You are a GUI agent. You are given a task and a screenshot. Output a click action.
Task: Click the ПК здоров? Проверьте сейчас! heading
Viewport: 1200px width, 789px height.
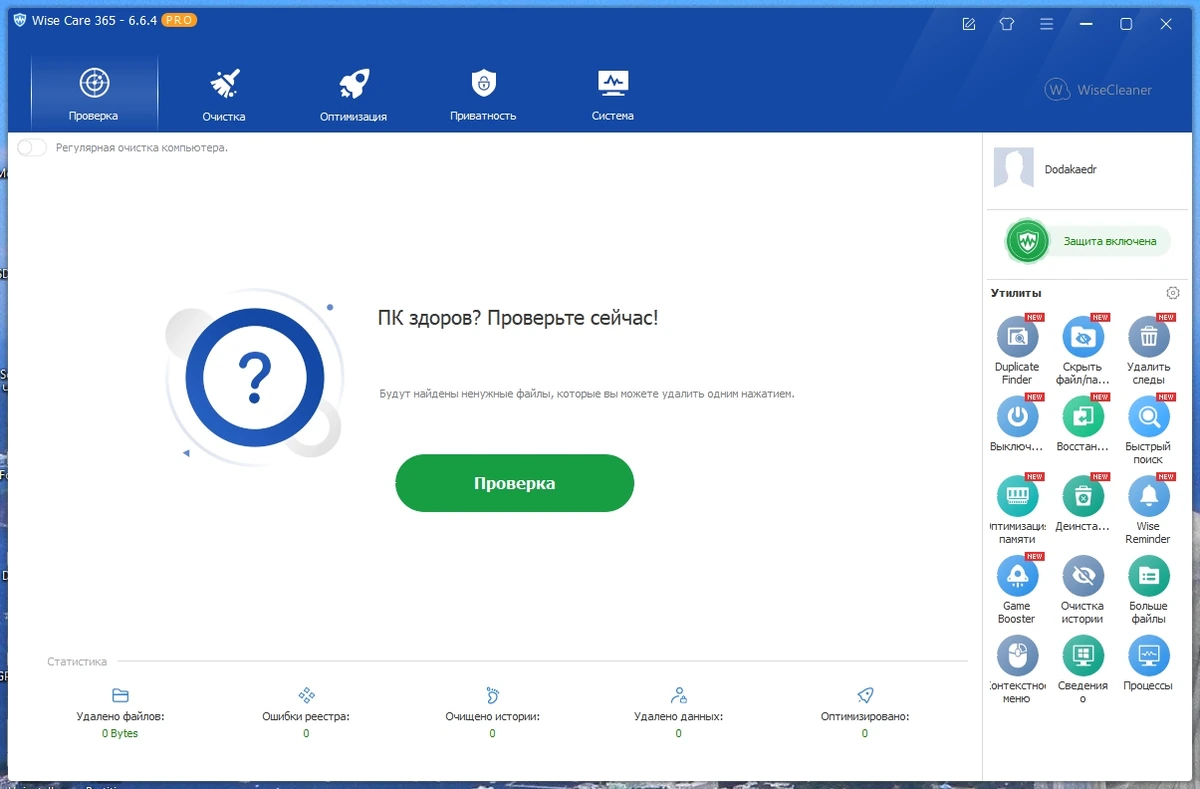(x=518, y=318)
